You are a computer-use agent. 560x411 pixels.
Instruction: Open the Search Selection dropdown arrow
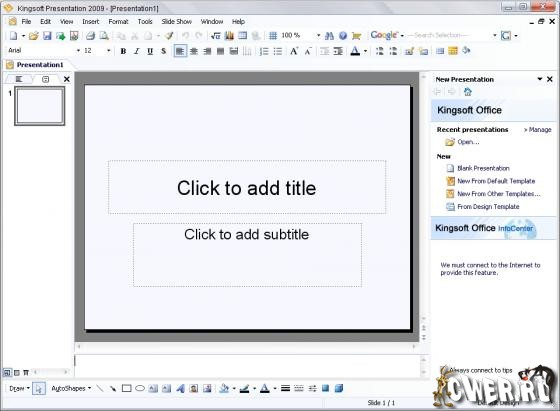pyautogui.click(x=495, y=35)
